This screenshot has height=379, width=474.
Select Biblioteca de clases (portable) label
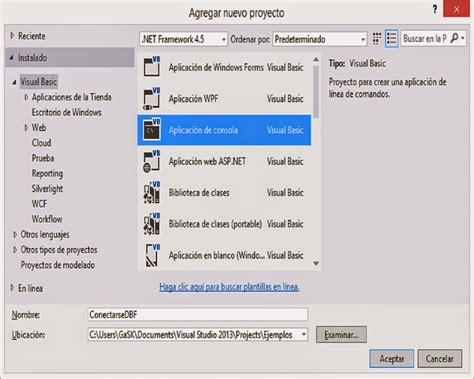tap(215, 224)
